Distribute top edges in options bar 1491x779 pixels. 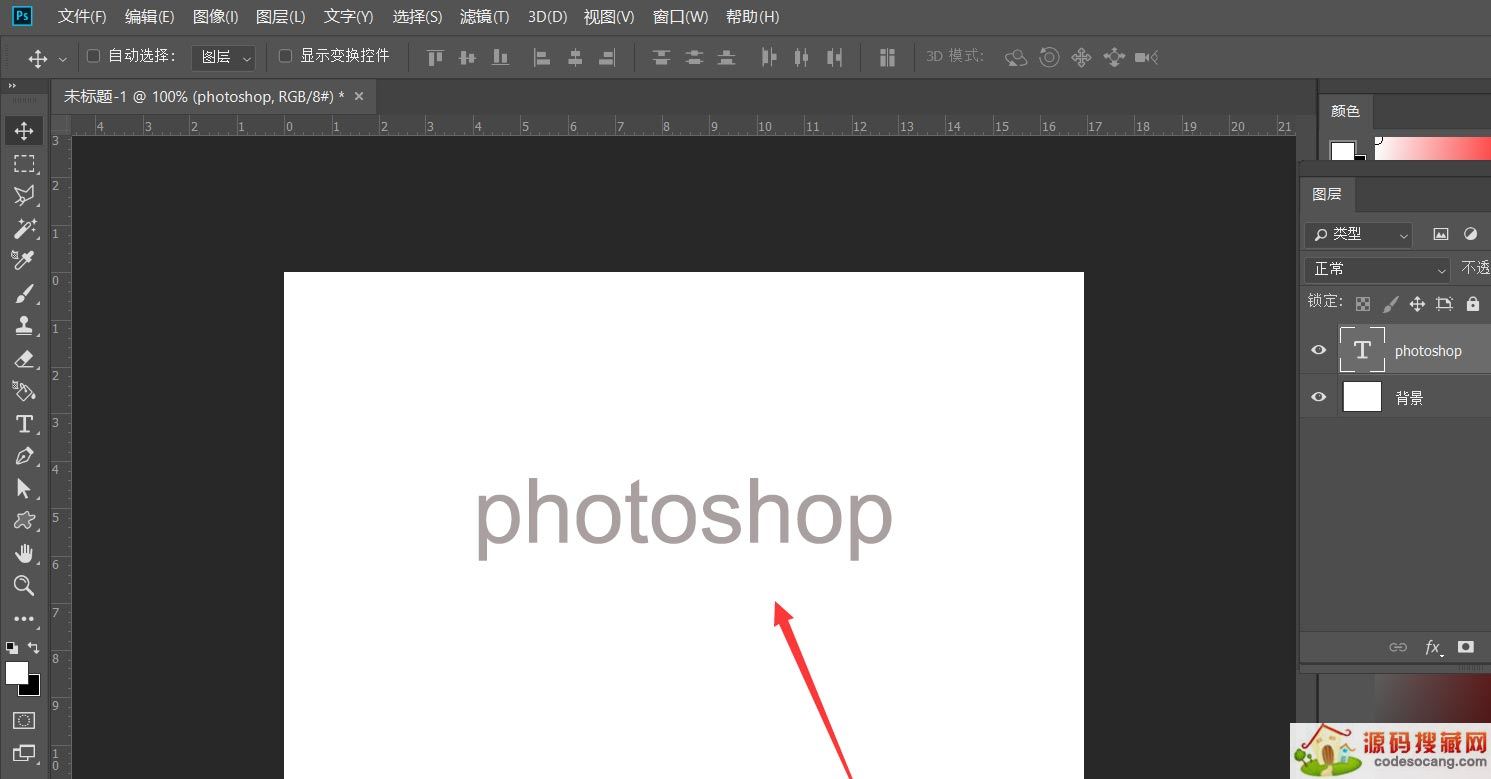click(661, 58)
